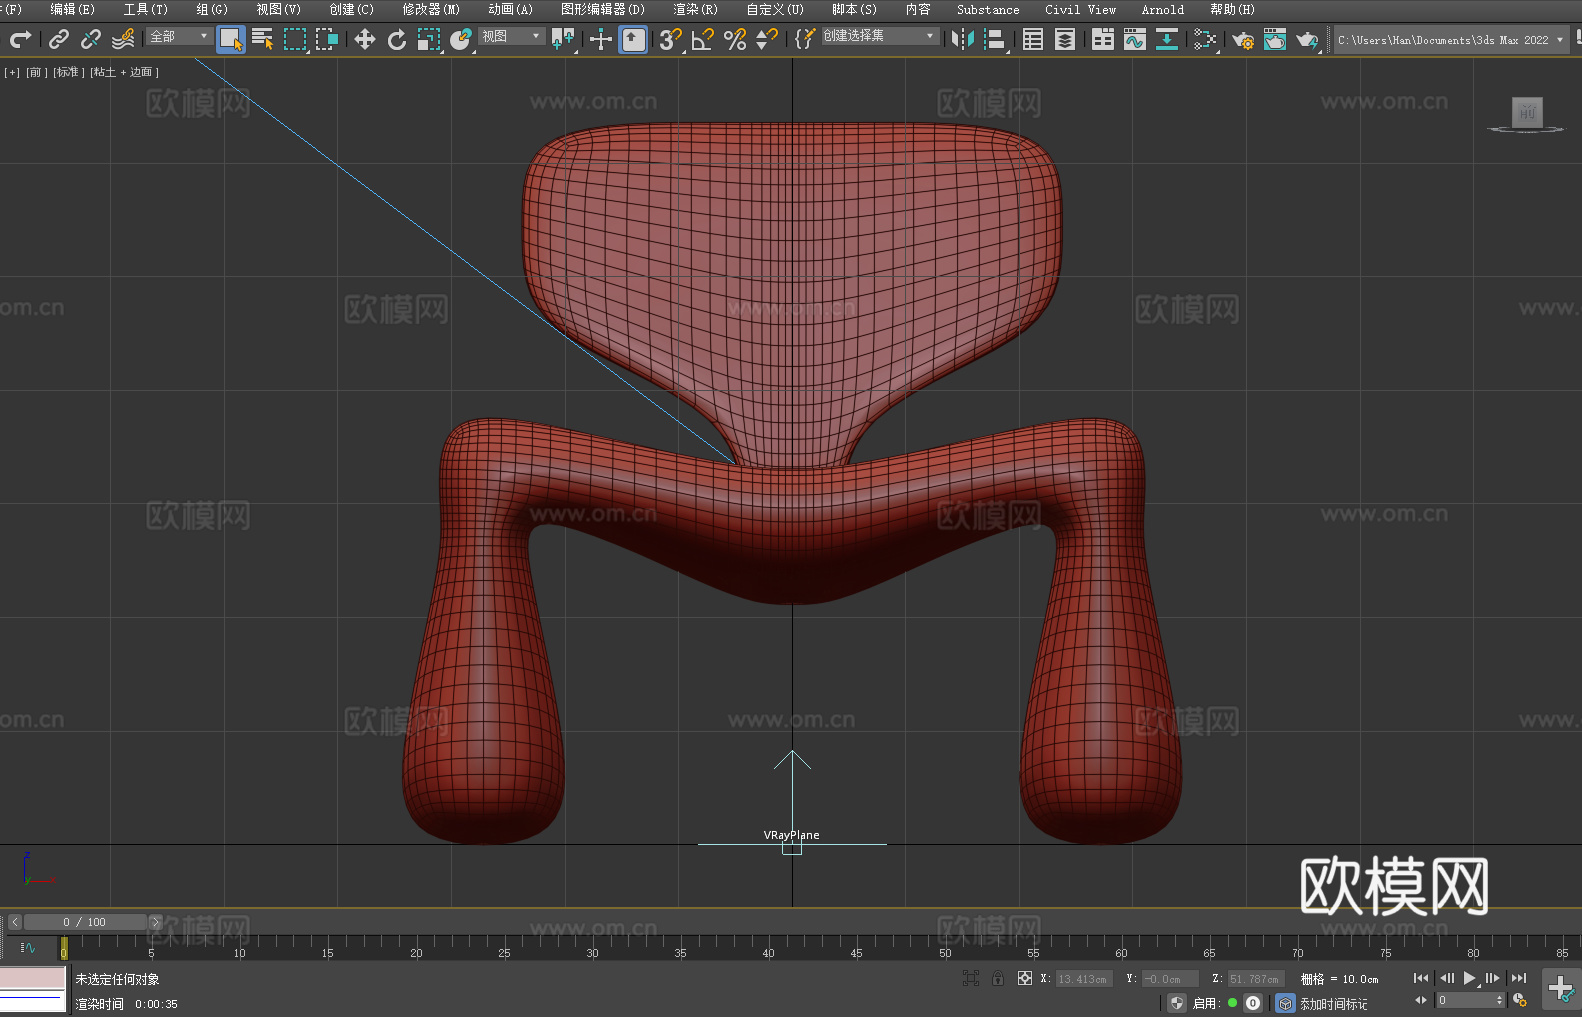Screen dimensions: 1582x1017
Task: Toggle Select and Manipulate mode
Action: 601,39
